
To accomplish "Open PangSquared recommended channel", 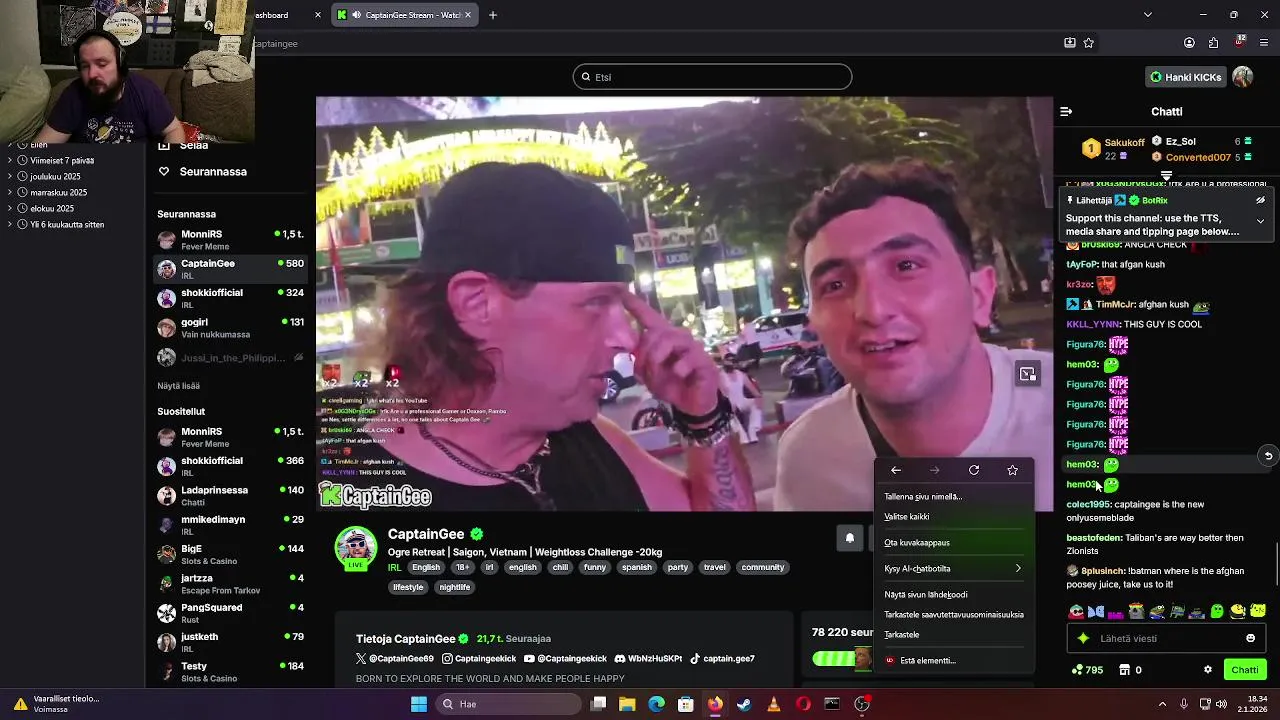I will (230, 613).
